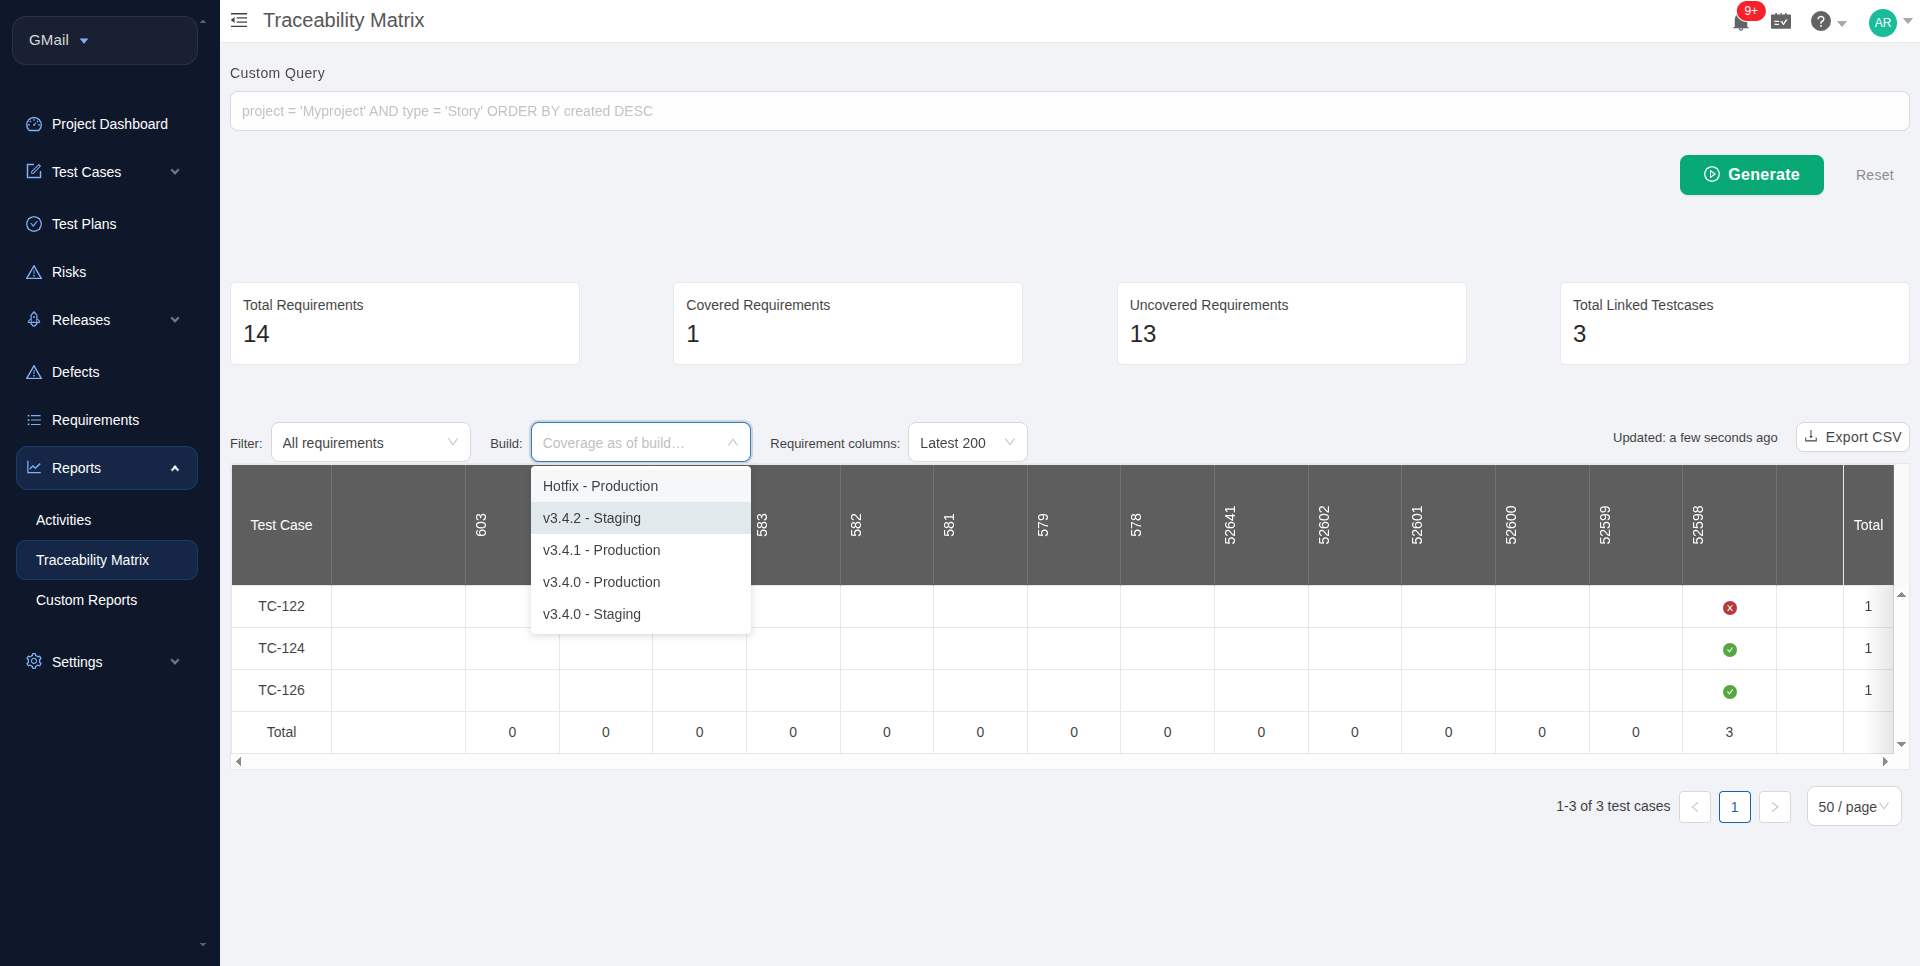Click the Total Requirements card
Viewport: 1920px width, 966px height.
pyautogui.click(x=405, y=323)
